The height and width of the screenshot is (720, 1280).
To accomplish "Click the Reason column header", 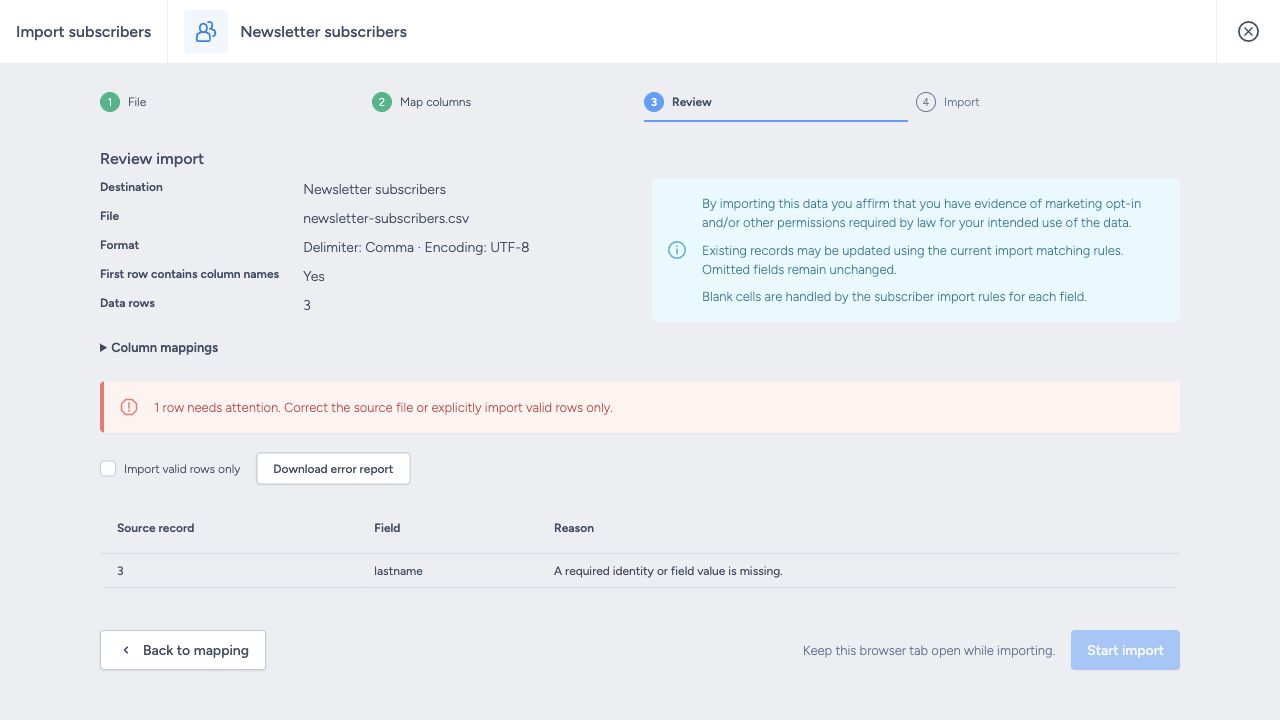I will (574, 528).
